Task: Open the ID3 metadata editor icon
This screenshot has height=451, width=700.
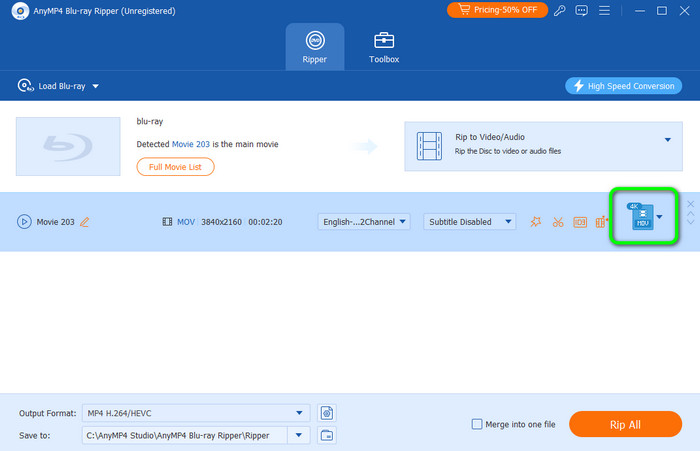Action: pyautogui.click(x=580, y=222)
